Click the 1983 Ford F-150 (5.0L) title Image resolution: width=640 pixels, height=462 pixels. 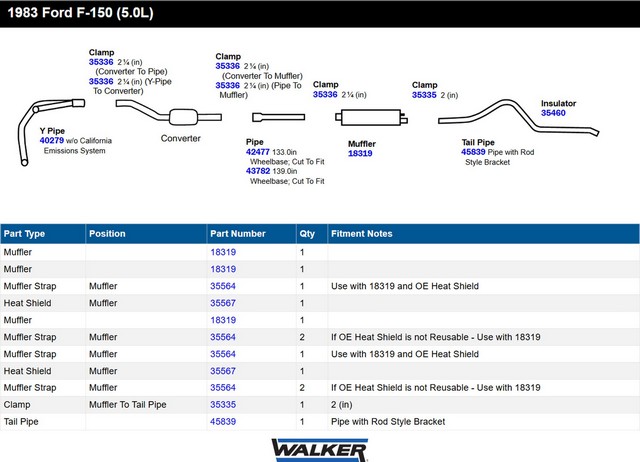pos(80,13)
